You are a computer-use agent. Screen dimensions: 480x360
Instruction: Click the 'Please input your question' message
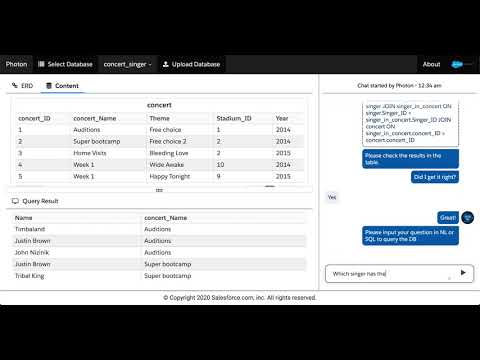point(410,236)
